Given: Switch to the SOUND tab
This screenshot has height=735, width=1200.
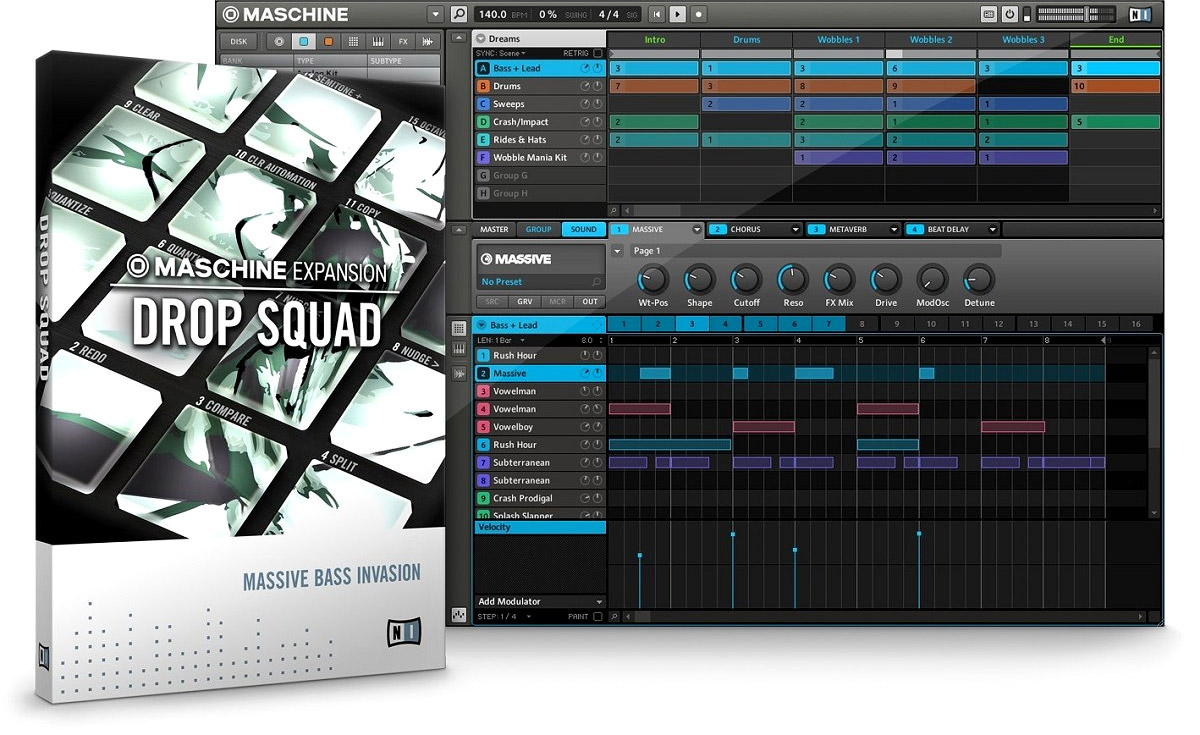Looking at the screenshot, I should pos(584,229).
